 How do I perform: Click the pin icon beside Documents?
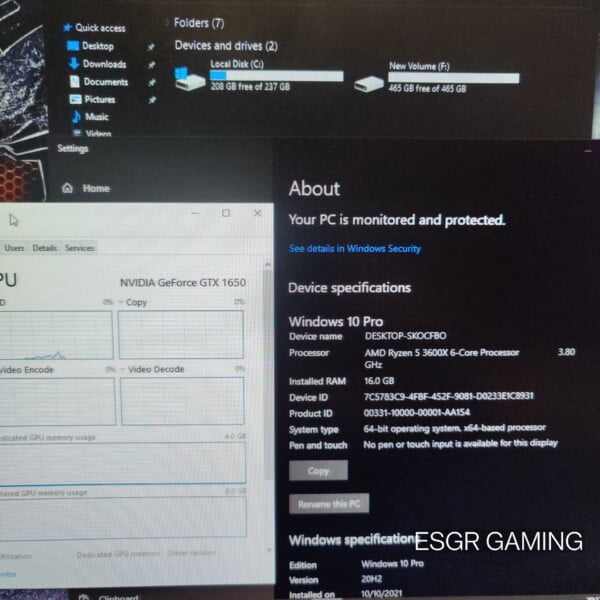152,82
